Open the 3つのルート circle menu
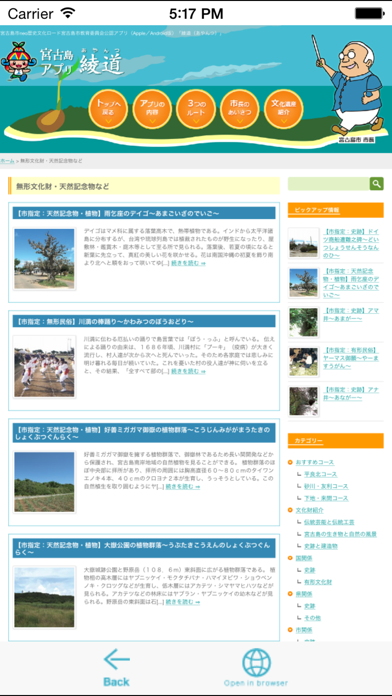The image size is (392, 696). 196,109
